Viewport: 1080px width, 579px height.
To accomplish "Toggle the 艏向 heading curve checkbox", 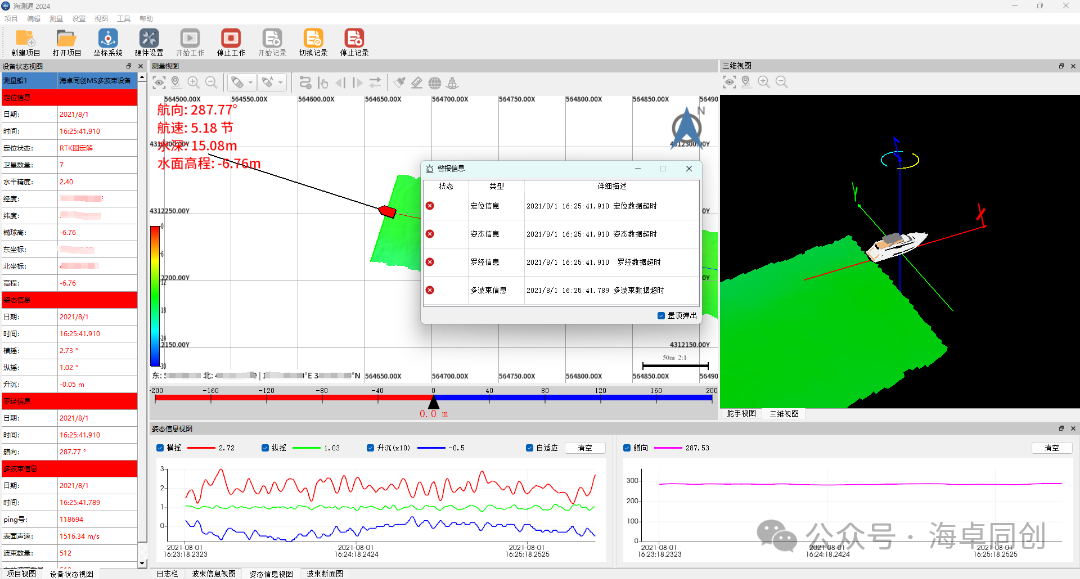I will click(627, 448).
